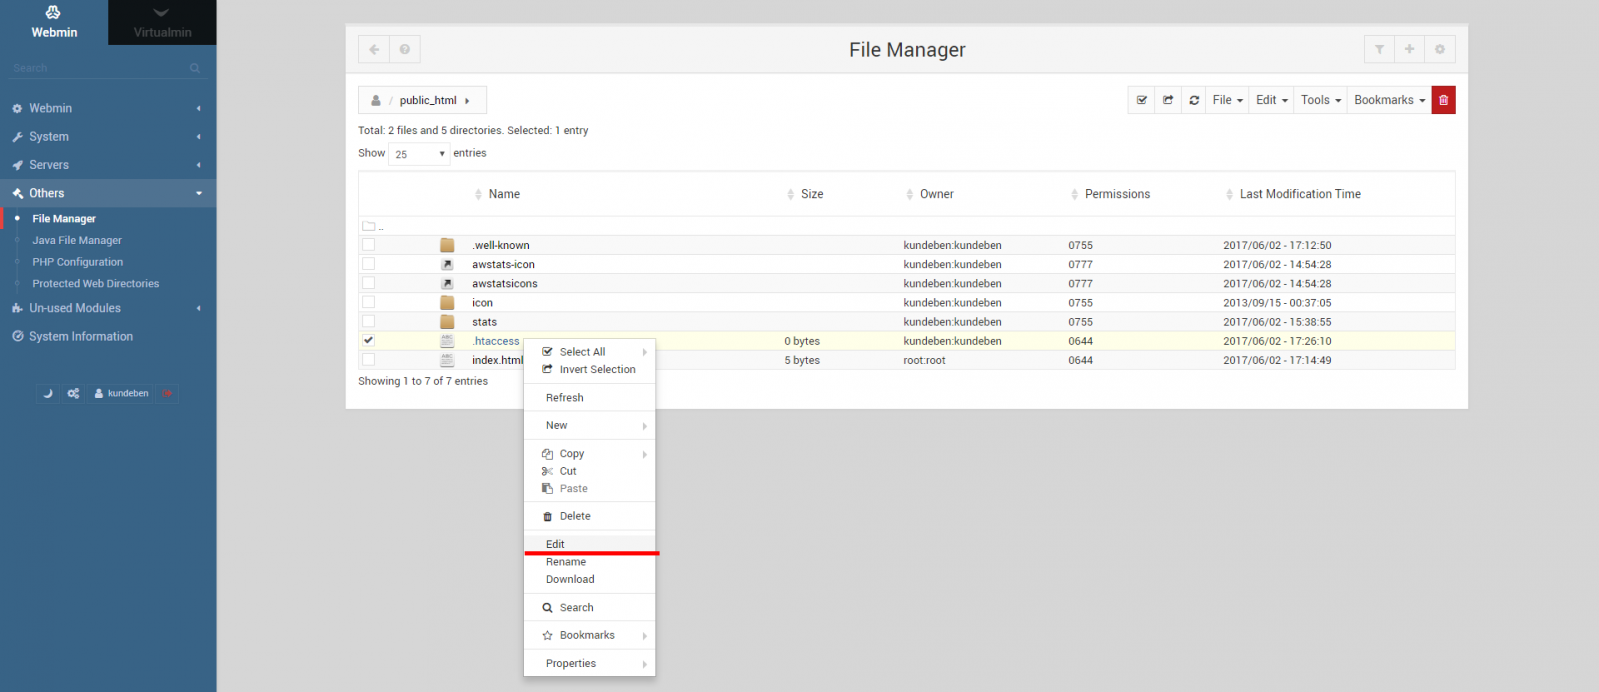Select Download in the context menu
Image resolution: width=1599 pixels, height=692 pixels.
pyautogui.click(x=570, y=580)
